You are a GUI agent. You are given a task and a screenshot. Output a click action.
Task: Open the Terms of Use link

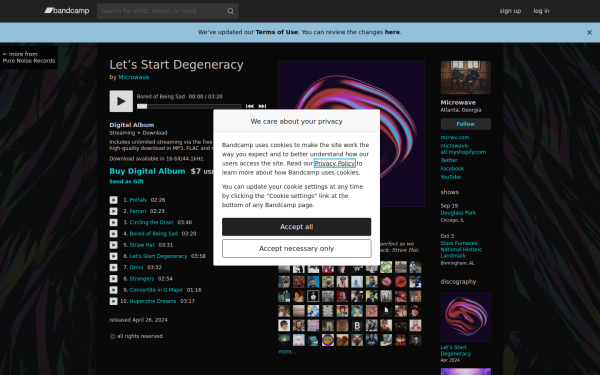coord(277,32)
